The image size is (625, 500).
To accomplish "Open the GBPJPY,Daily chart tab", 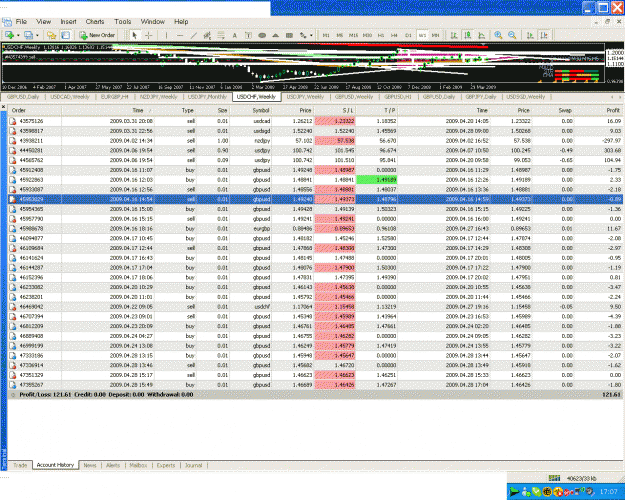I will tap(481, 97).
